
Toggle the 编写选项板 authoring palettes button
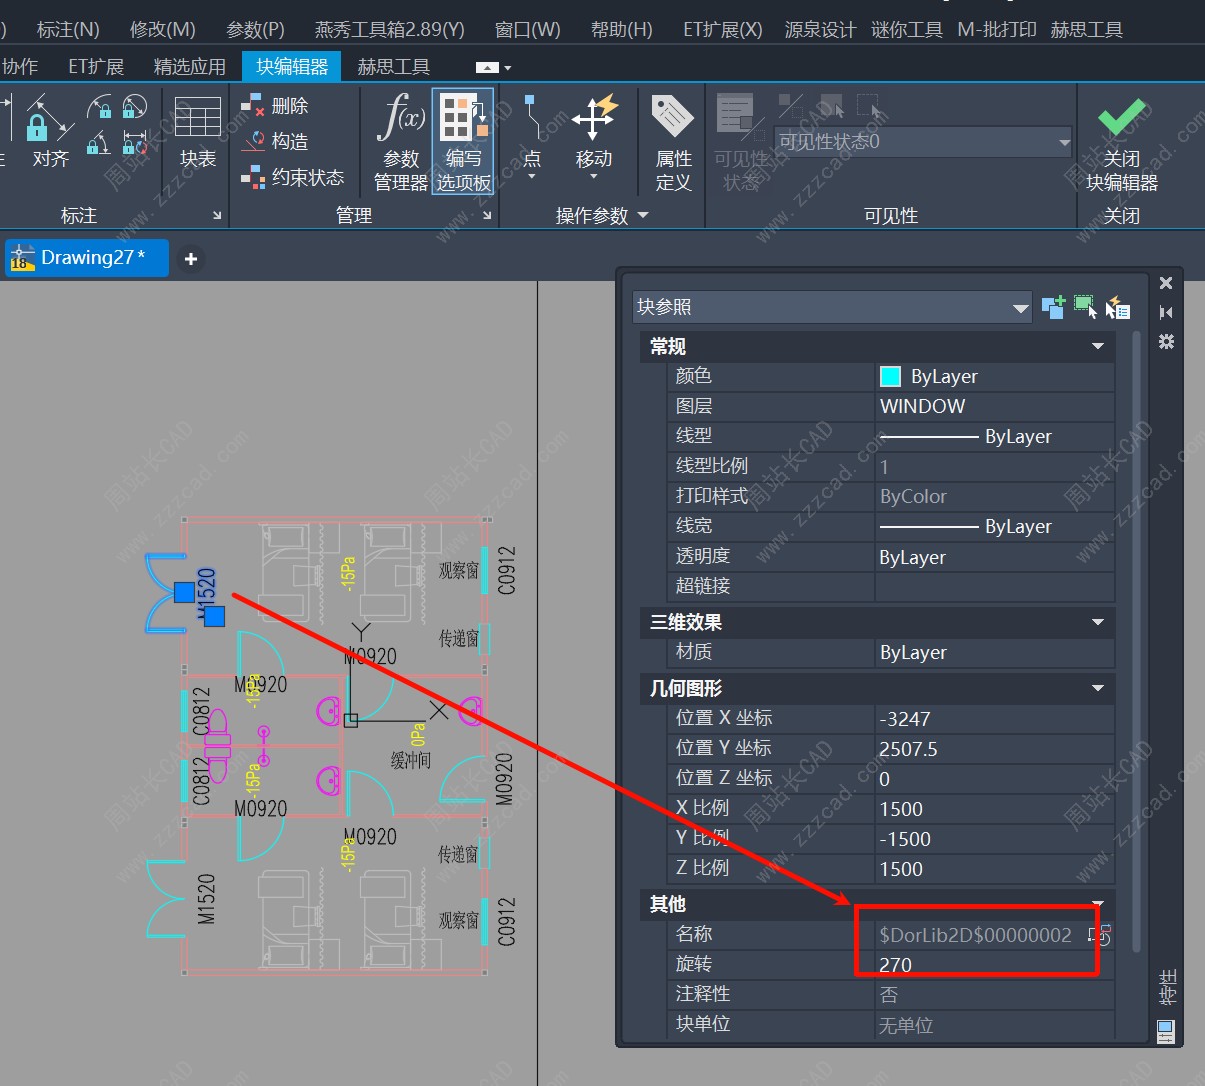463,141
